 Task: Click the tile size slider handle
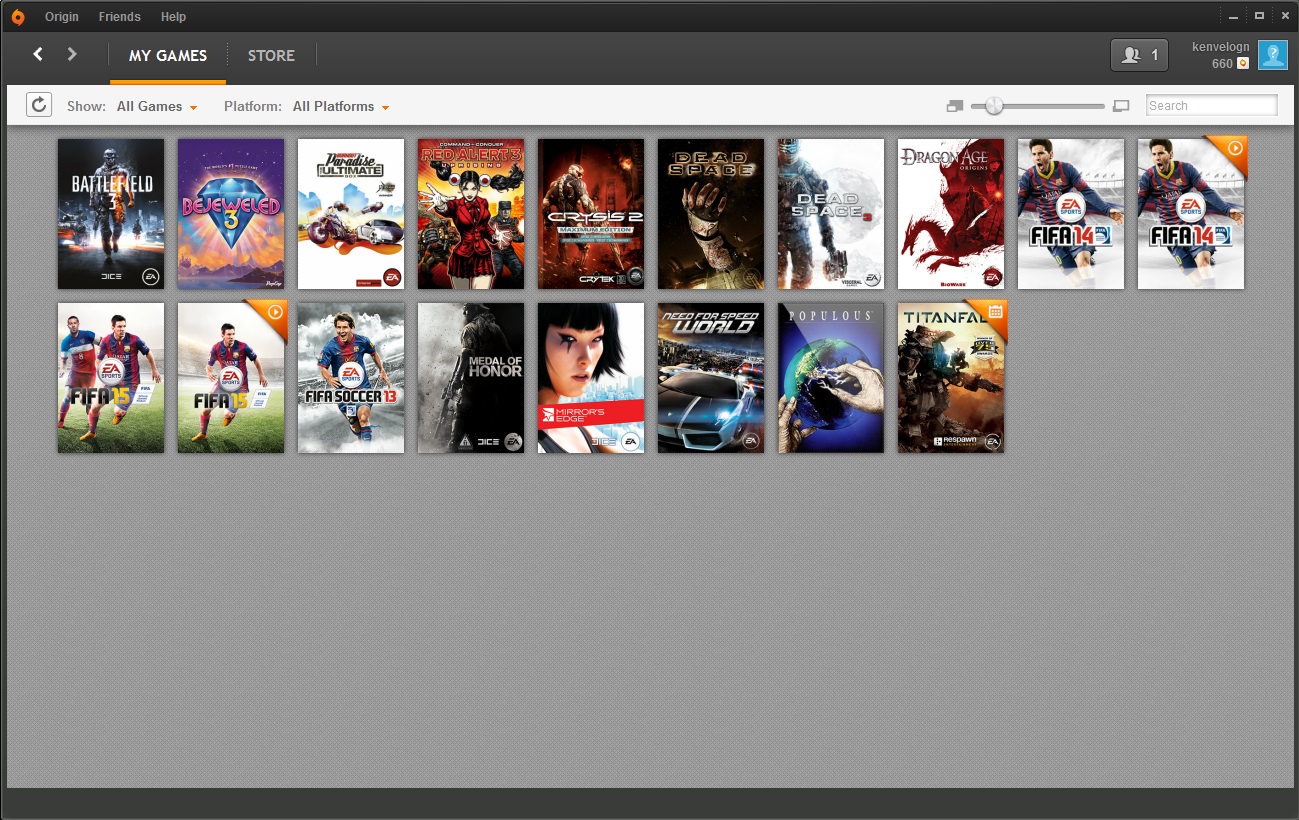993,105
